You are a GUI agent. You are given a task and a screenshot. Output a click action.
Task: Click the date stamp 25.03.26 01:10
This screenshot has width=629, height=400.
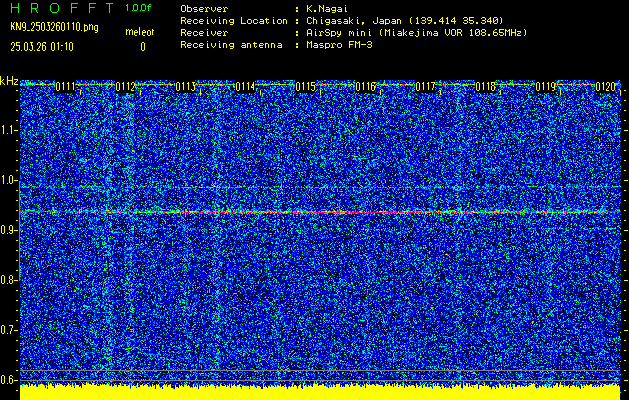42,47
